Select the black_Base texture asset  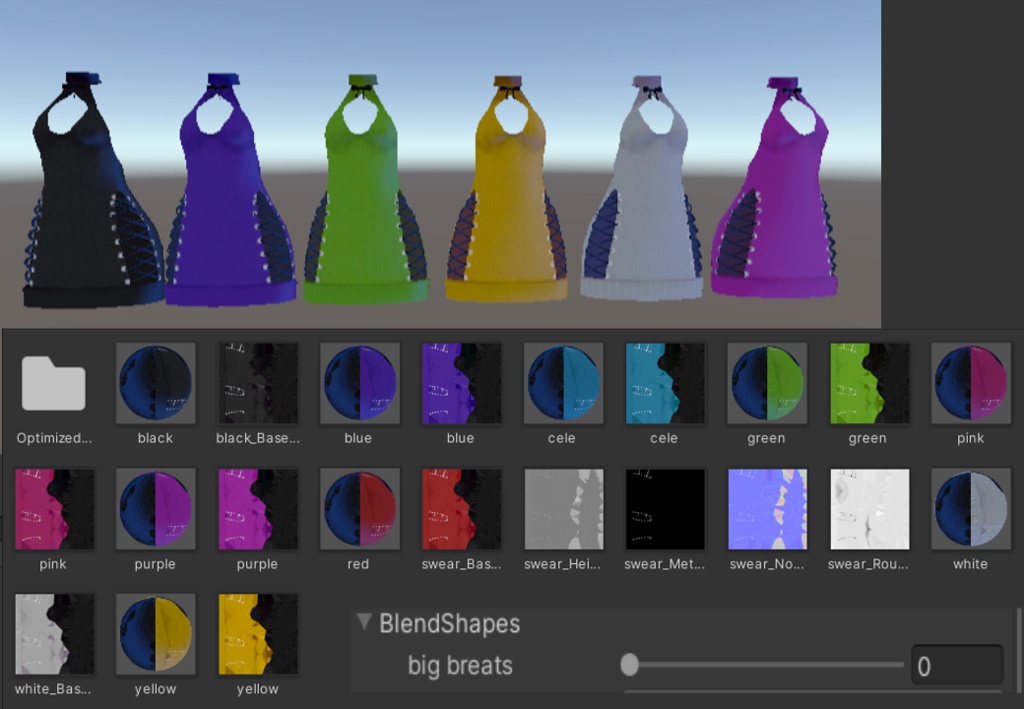(257, 383)
